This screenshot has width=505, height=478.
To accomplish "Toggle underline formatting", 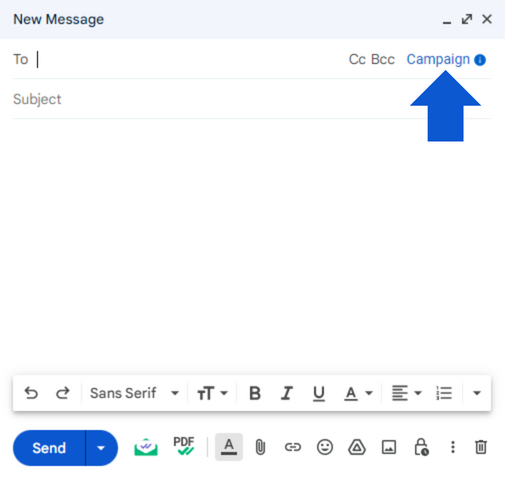I will pos(319,393).
